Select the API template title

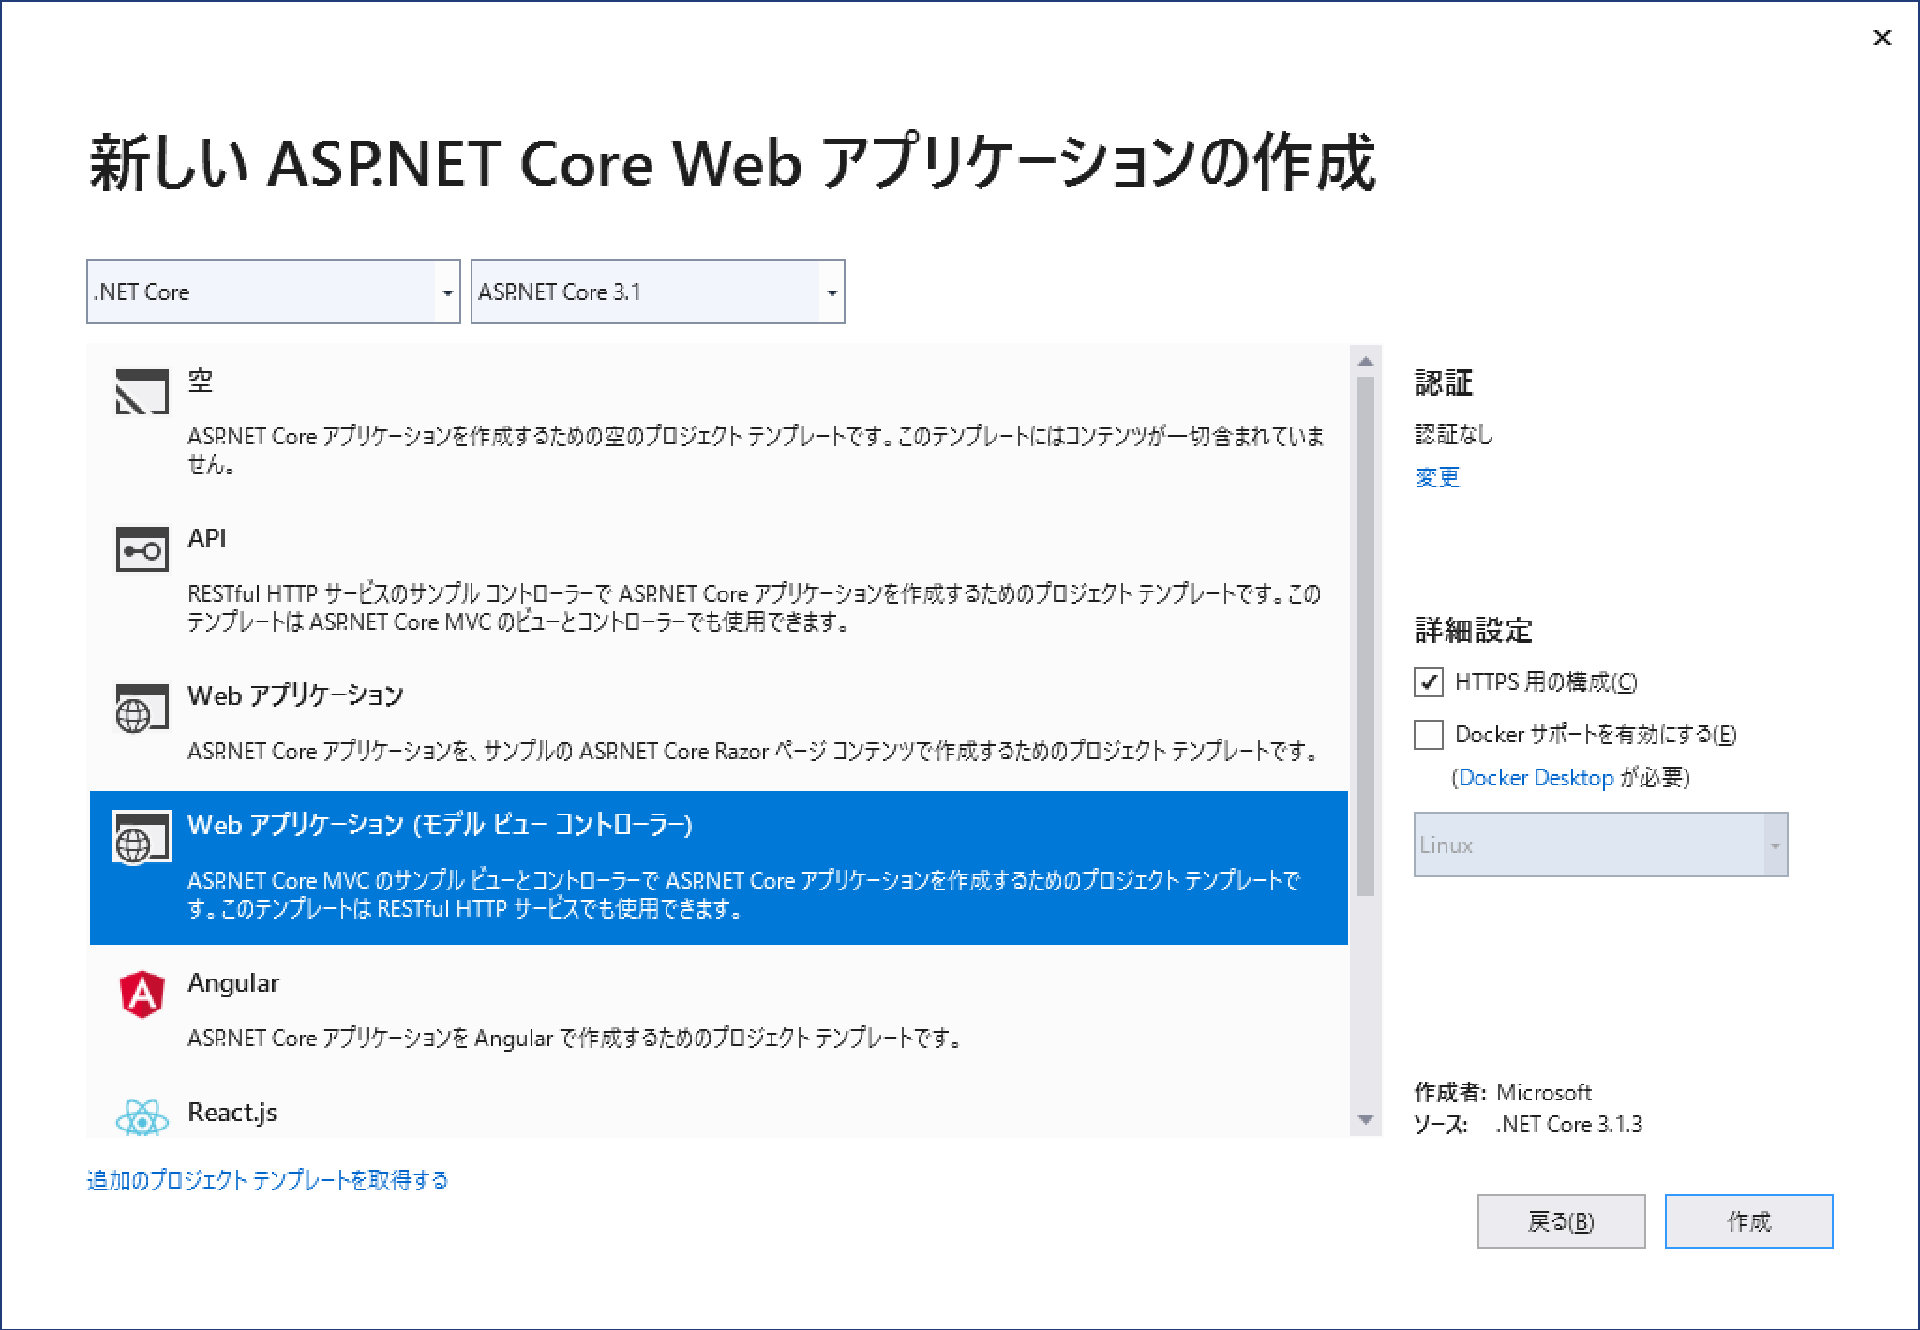pos(207,538)
